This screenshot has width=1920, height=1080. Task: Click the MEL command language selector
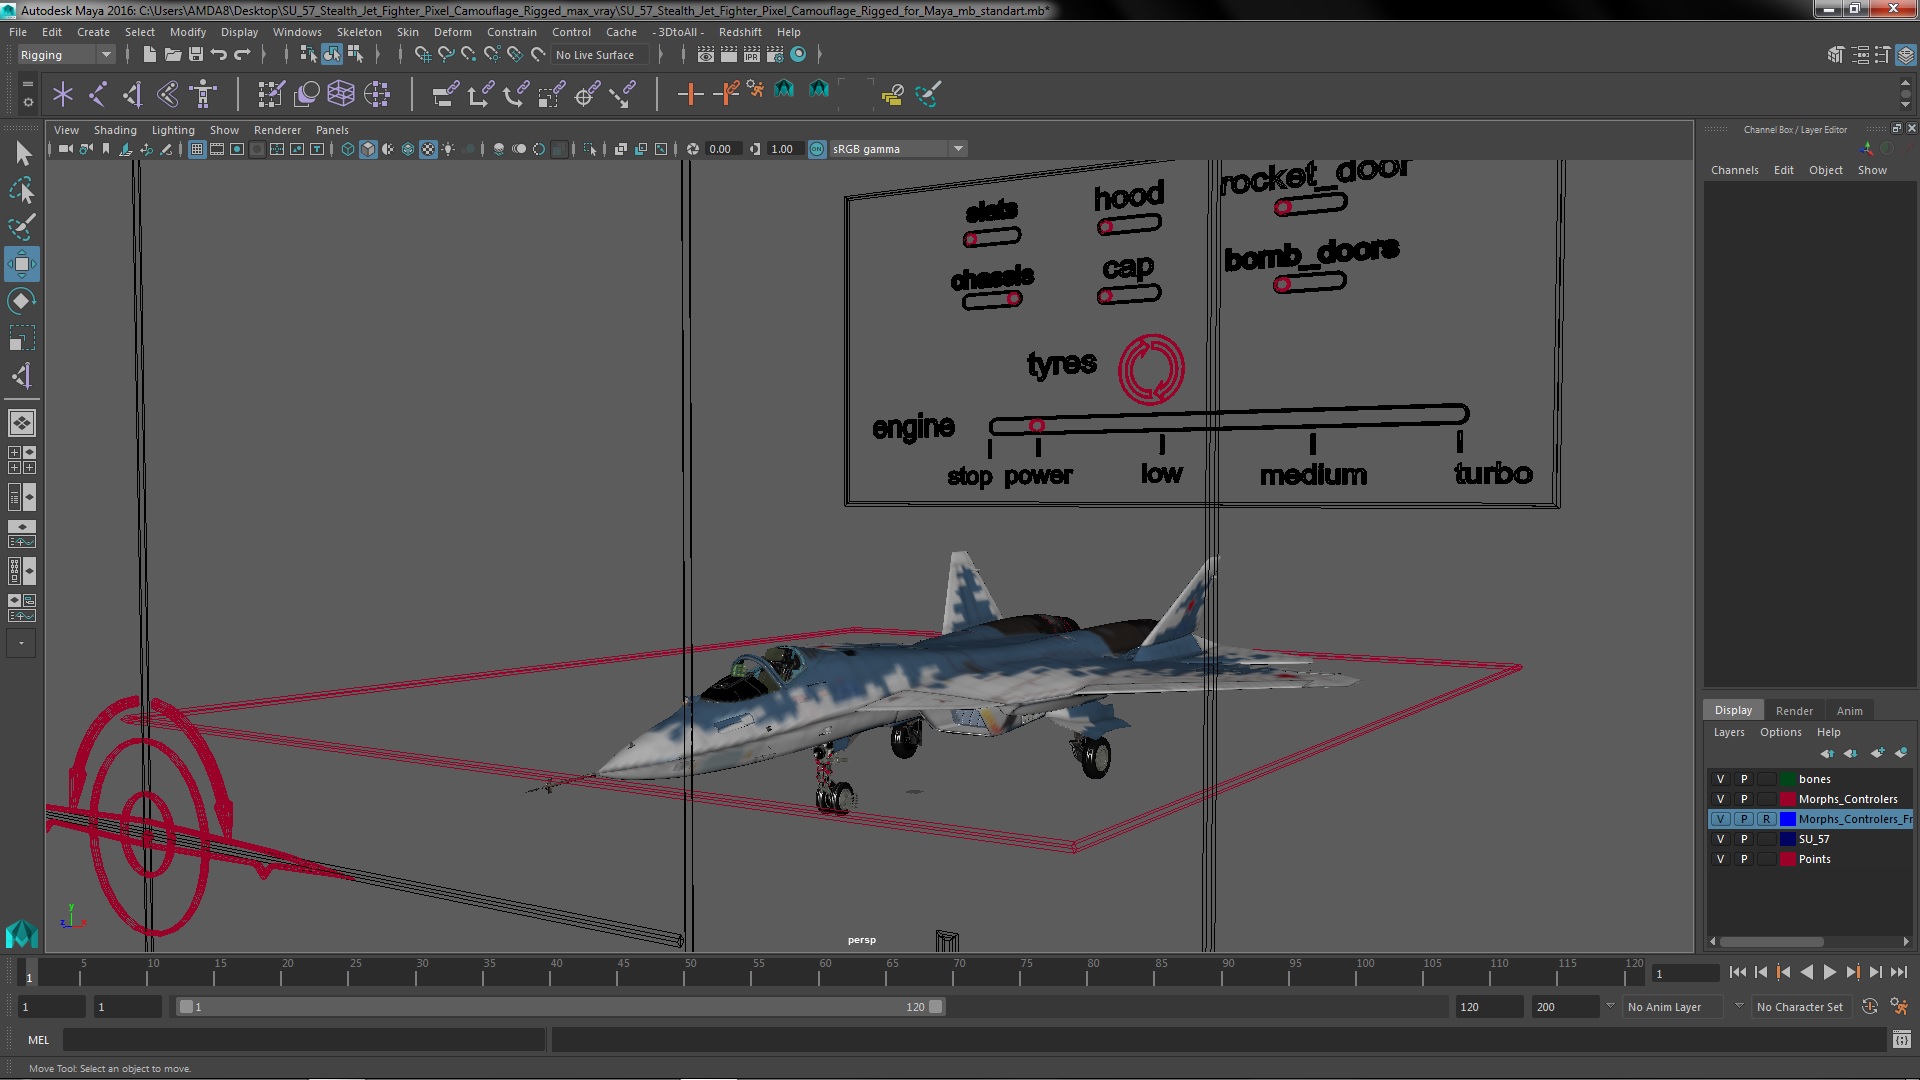pyautogui.click(x=38, y=1040)
